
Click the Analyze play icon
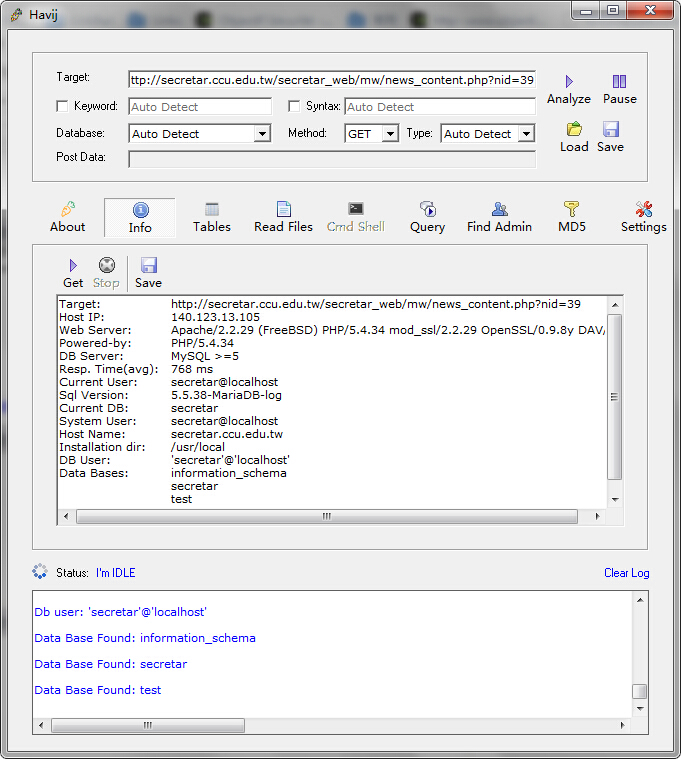point(569,81)
